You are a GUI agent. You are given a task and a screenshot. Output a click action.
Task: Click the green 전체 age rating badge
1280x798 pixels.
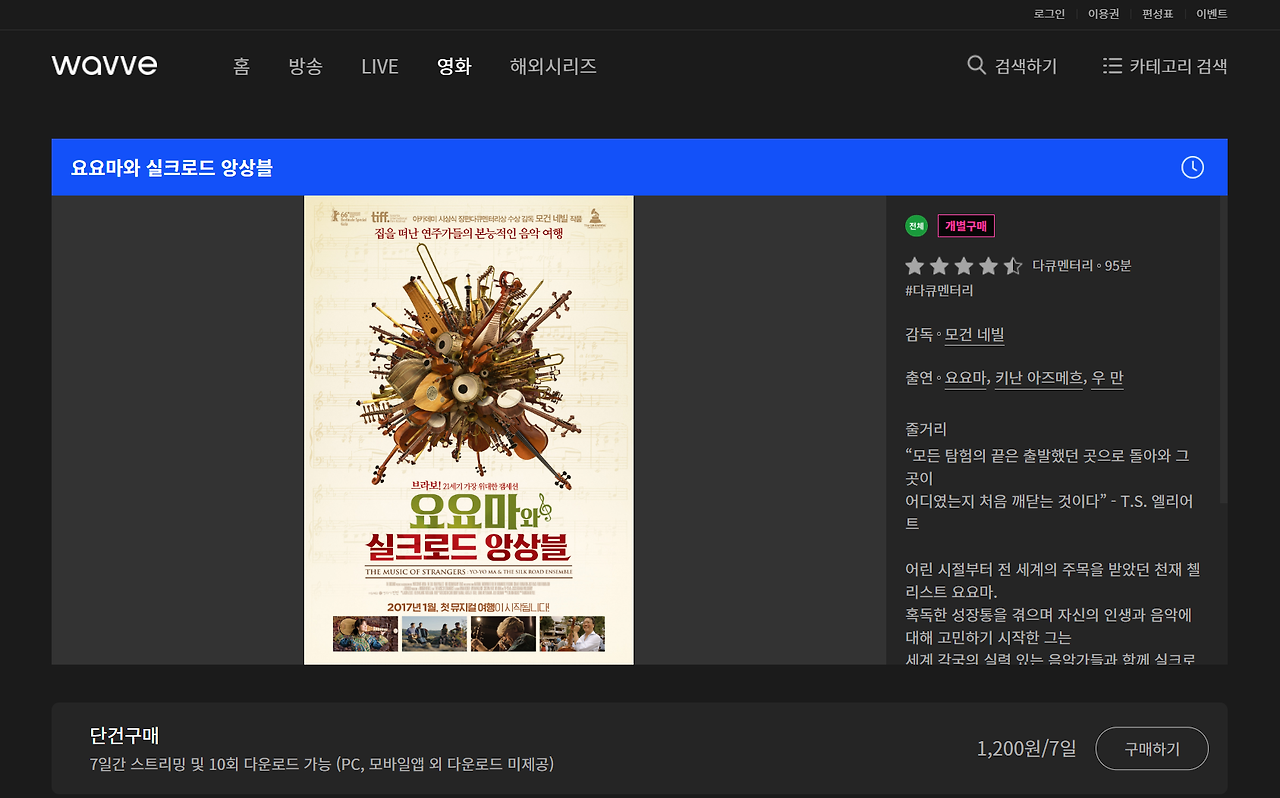coord(916,225)
